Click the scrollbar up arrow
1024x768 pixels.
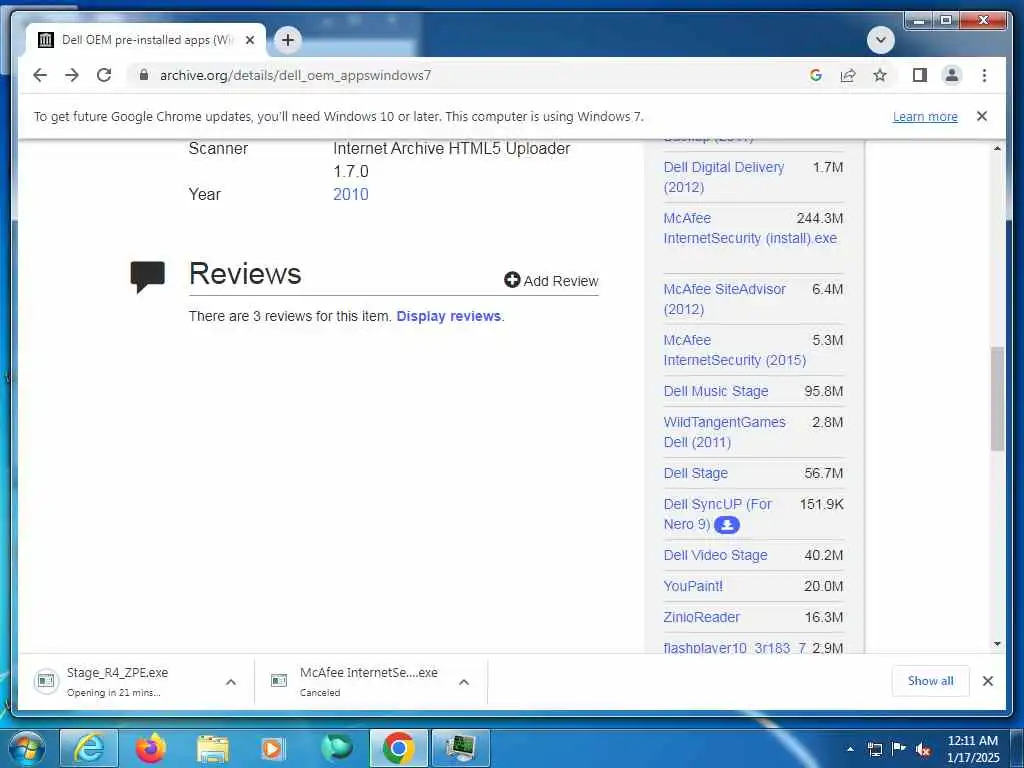(997, 148)
